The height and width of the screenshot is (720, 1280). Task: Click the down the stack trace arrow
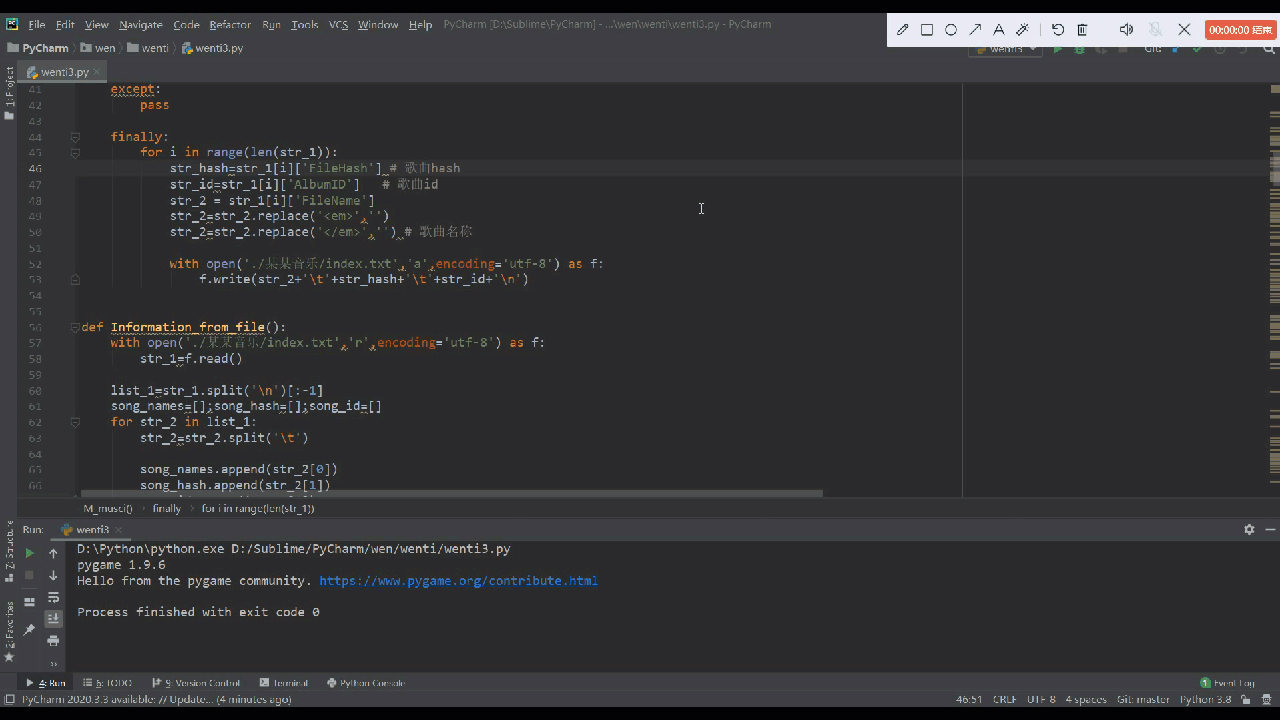coord(53,575)
